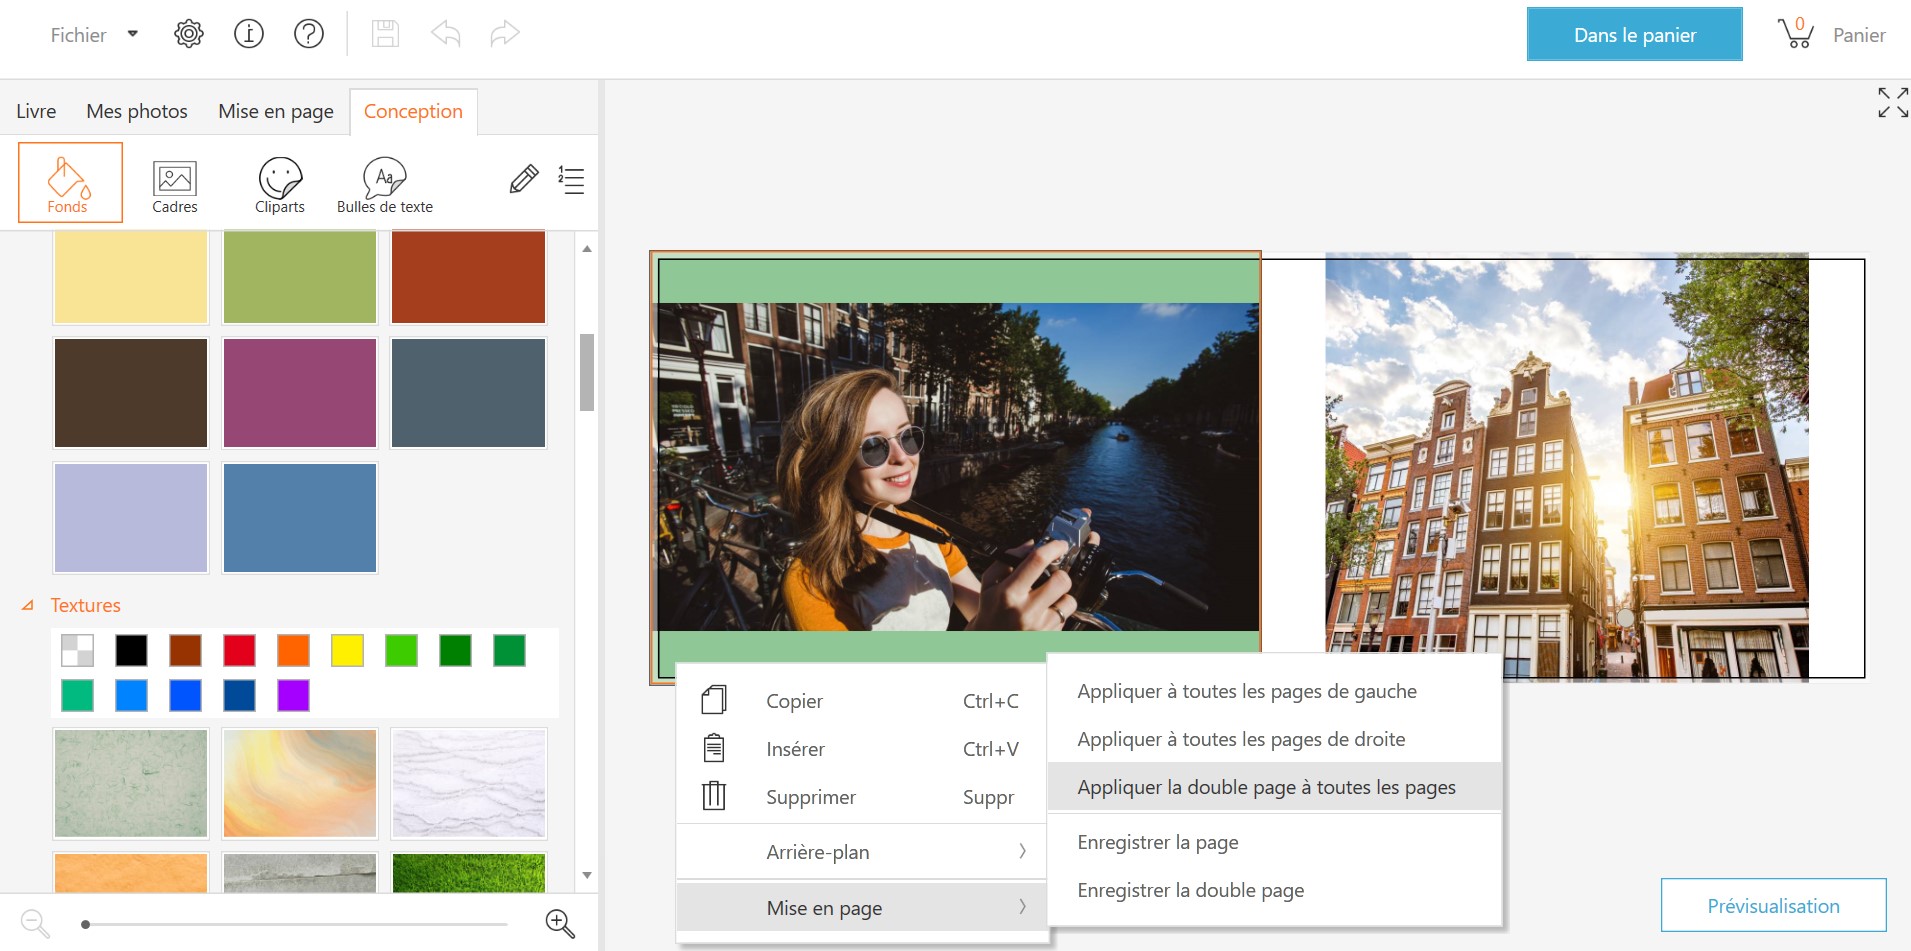The image size is (1911, 951).
Task: Click the backgrounds panel scrollbar thumb
Action: click(587, 372)
